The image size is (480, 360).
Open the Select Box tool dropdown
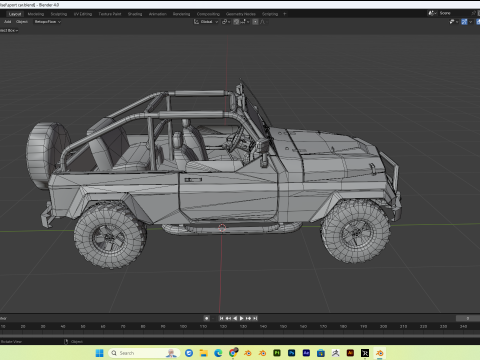9,30
